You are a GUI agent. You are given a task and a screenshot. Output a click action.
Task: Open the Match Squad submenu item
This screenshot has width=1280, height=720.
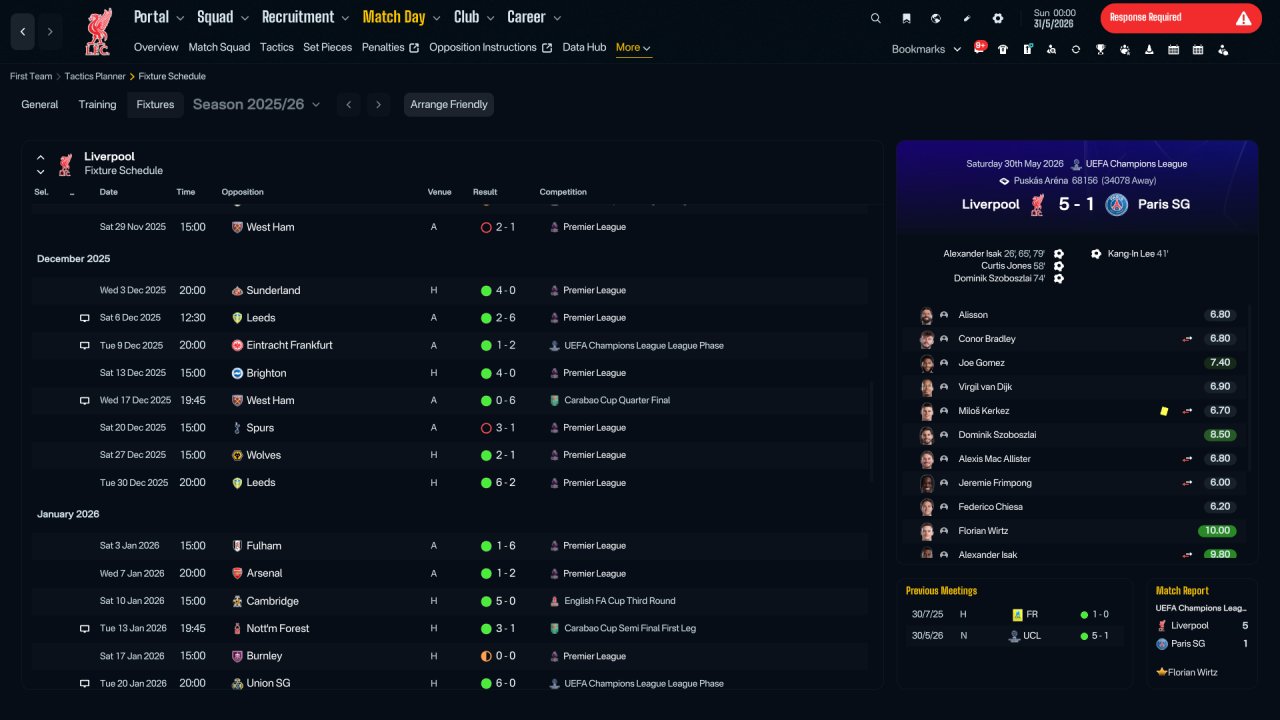(219, 47)
